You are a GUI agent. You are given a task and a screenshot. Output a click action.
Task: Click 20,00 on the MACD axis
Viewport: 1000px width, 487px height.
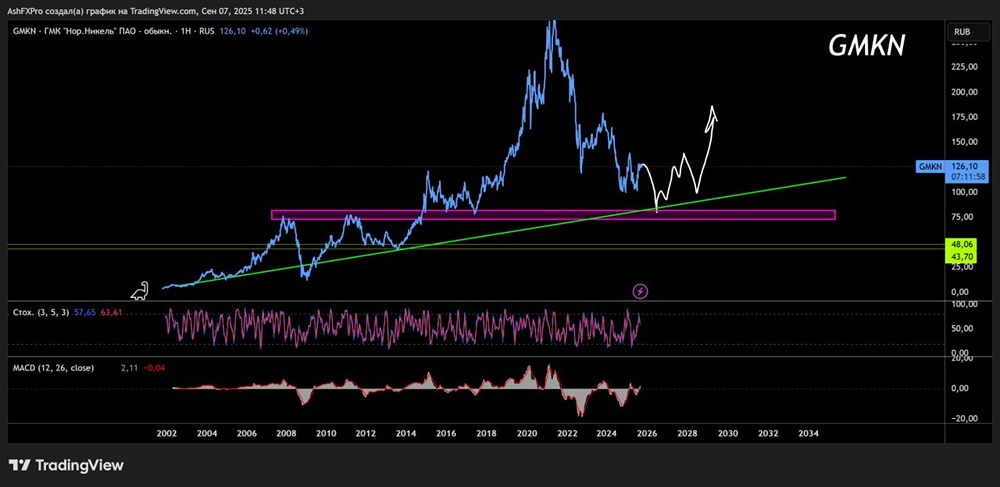tap(960, 358)
